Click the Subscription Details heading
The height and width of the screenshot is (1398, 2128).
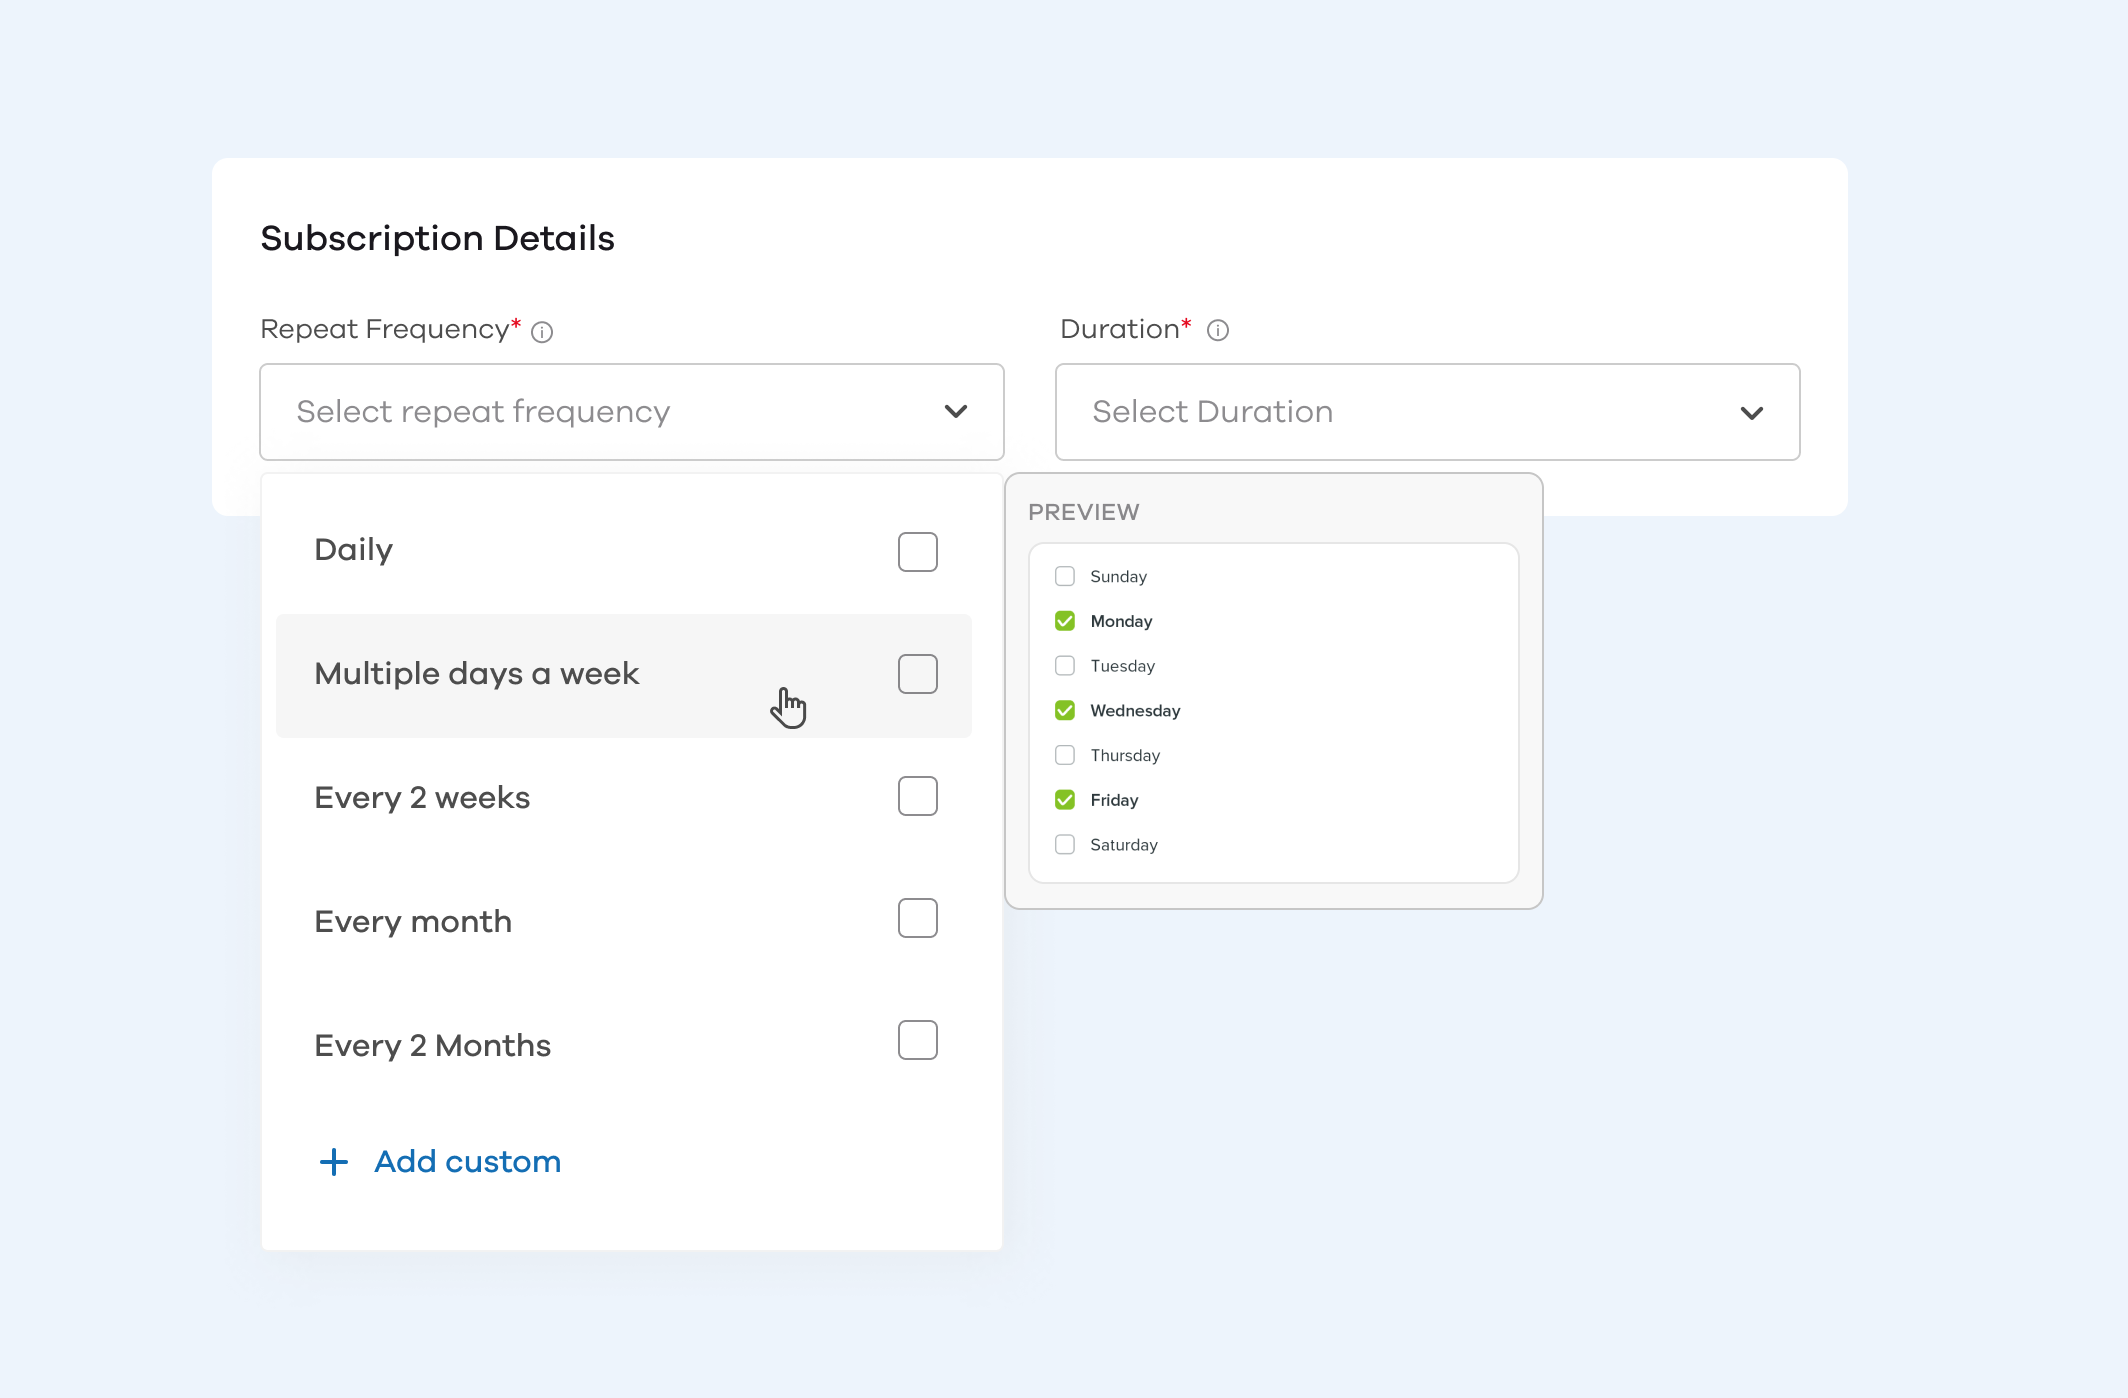pyautogui.click(x=437, y=239)
